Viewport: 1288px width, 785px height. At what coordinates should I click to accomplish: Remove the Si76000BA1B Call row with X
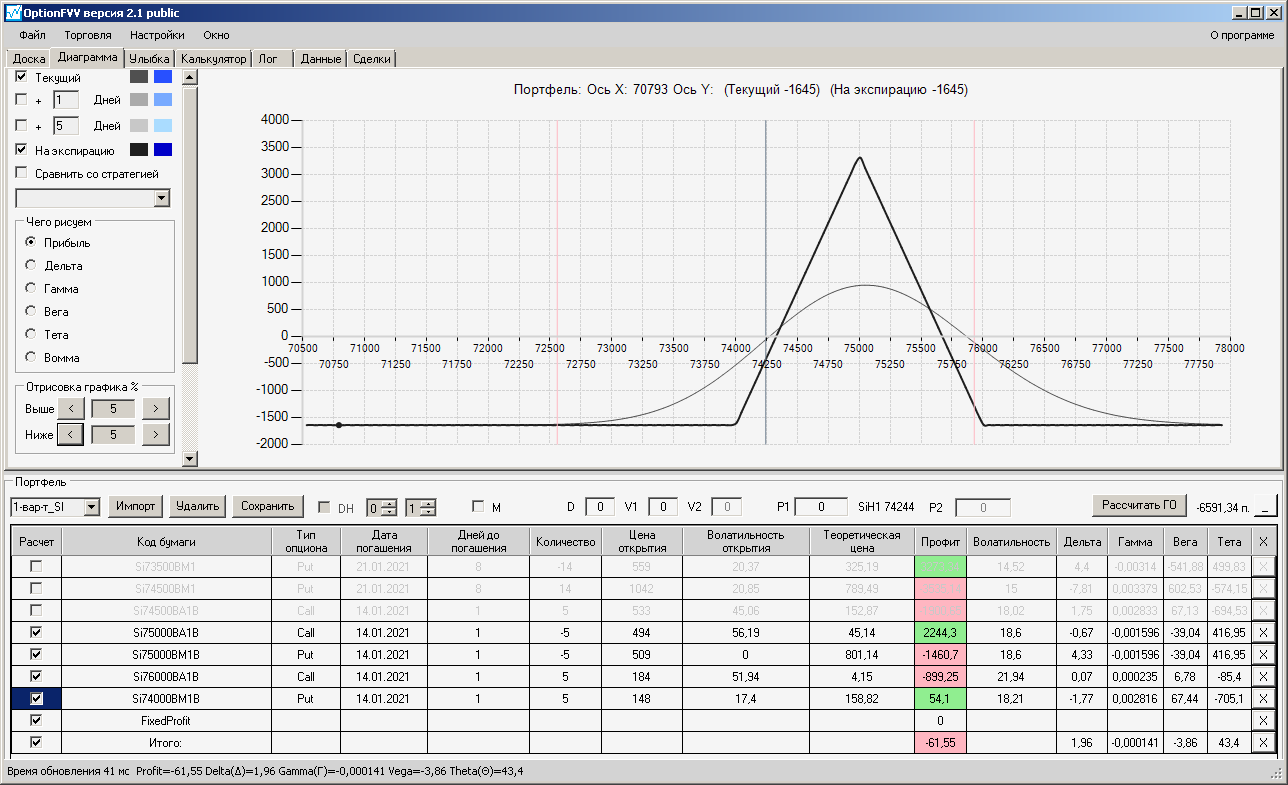(x=1264, y=677)
